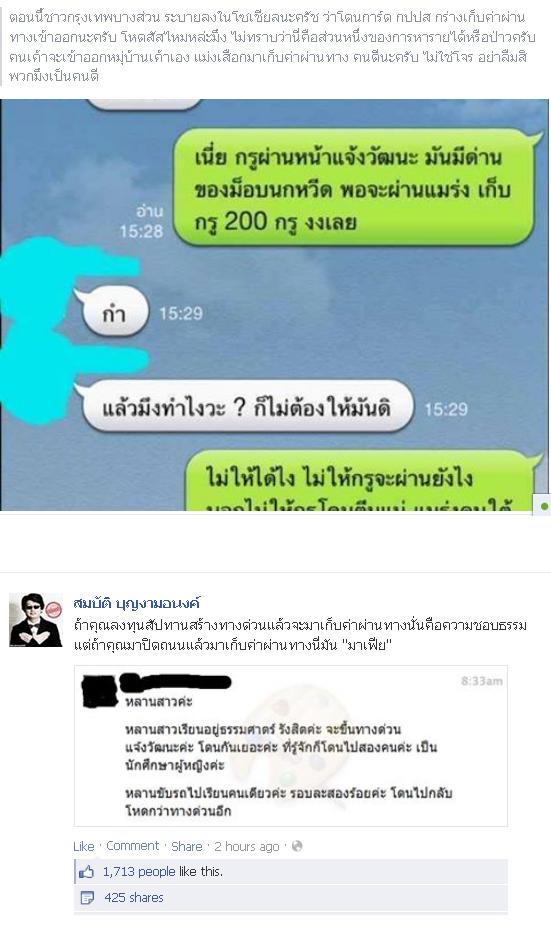This screenshot has width=551, height=927.
Task: Click the thumbs-up icon beside 1,713
Action: pyautogui.click(x=87, y=871)
